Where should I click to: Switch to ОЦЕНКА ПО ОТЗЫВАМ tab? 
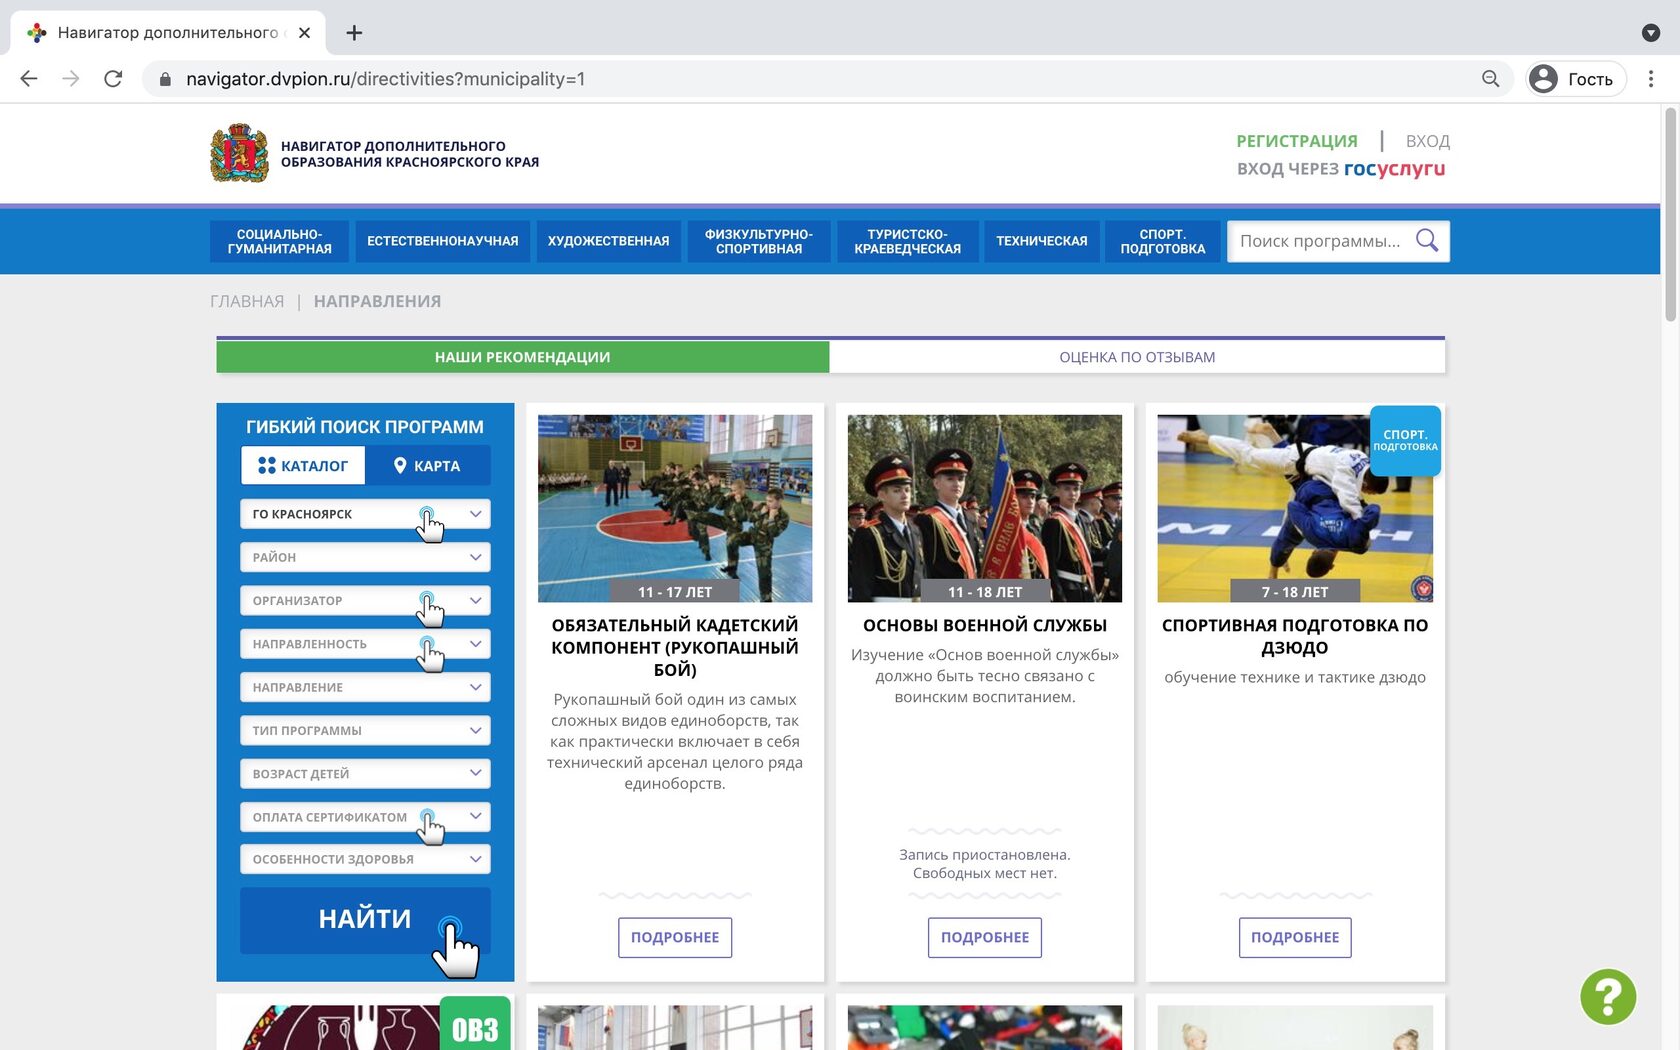click(1137, 357)
